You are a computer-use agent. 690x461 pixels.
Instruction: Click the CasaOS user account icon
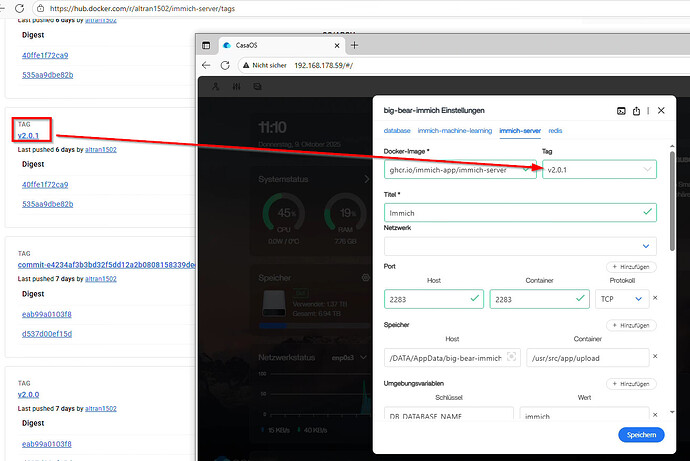pos(214,87)
